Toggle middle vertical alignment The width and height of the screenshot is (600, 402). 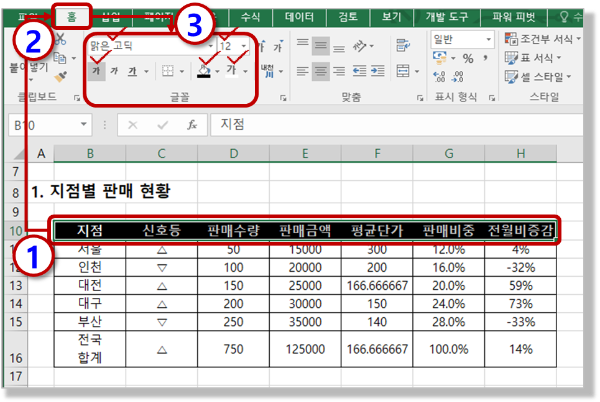321,46
